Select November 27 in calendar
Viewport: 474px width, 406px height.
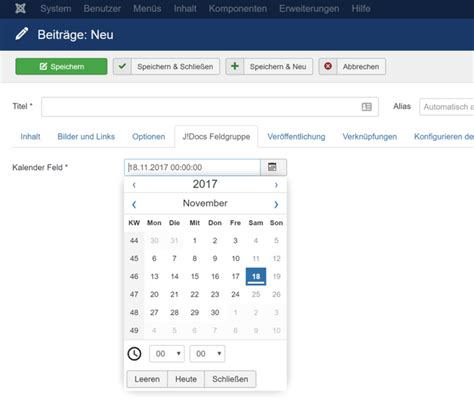(154, 312)
